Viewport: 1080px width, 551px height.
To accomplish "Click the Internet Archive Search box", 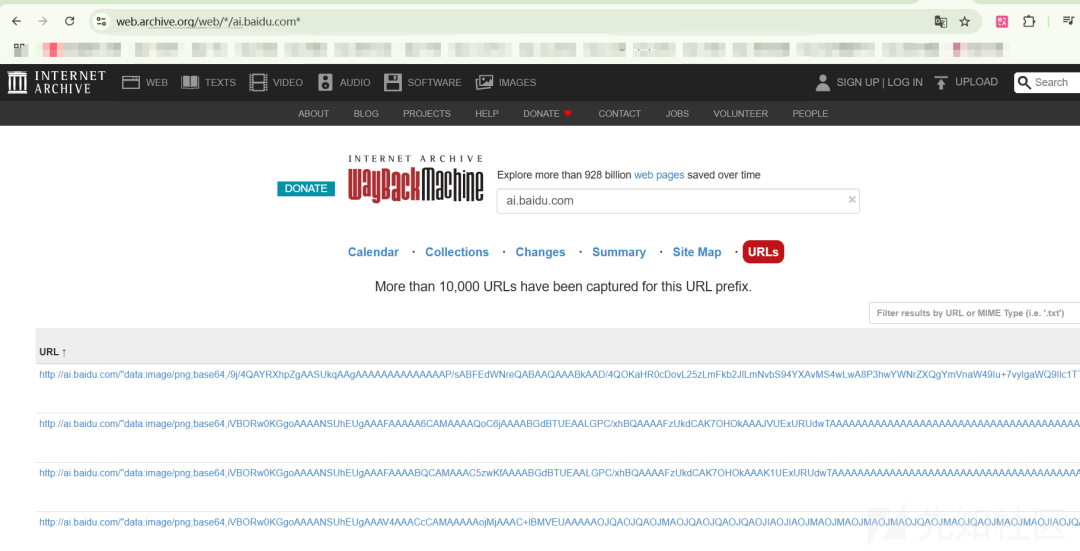I will tap(1047, 83).
